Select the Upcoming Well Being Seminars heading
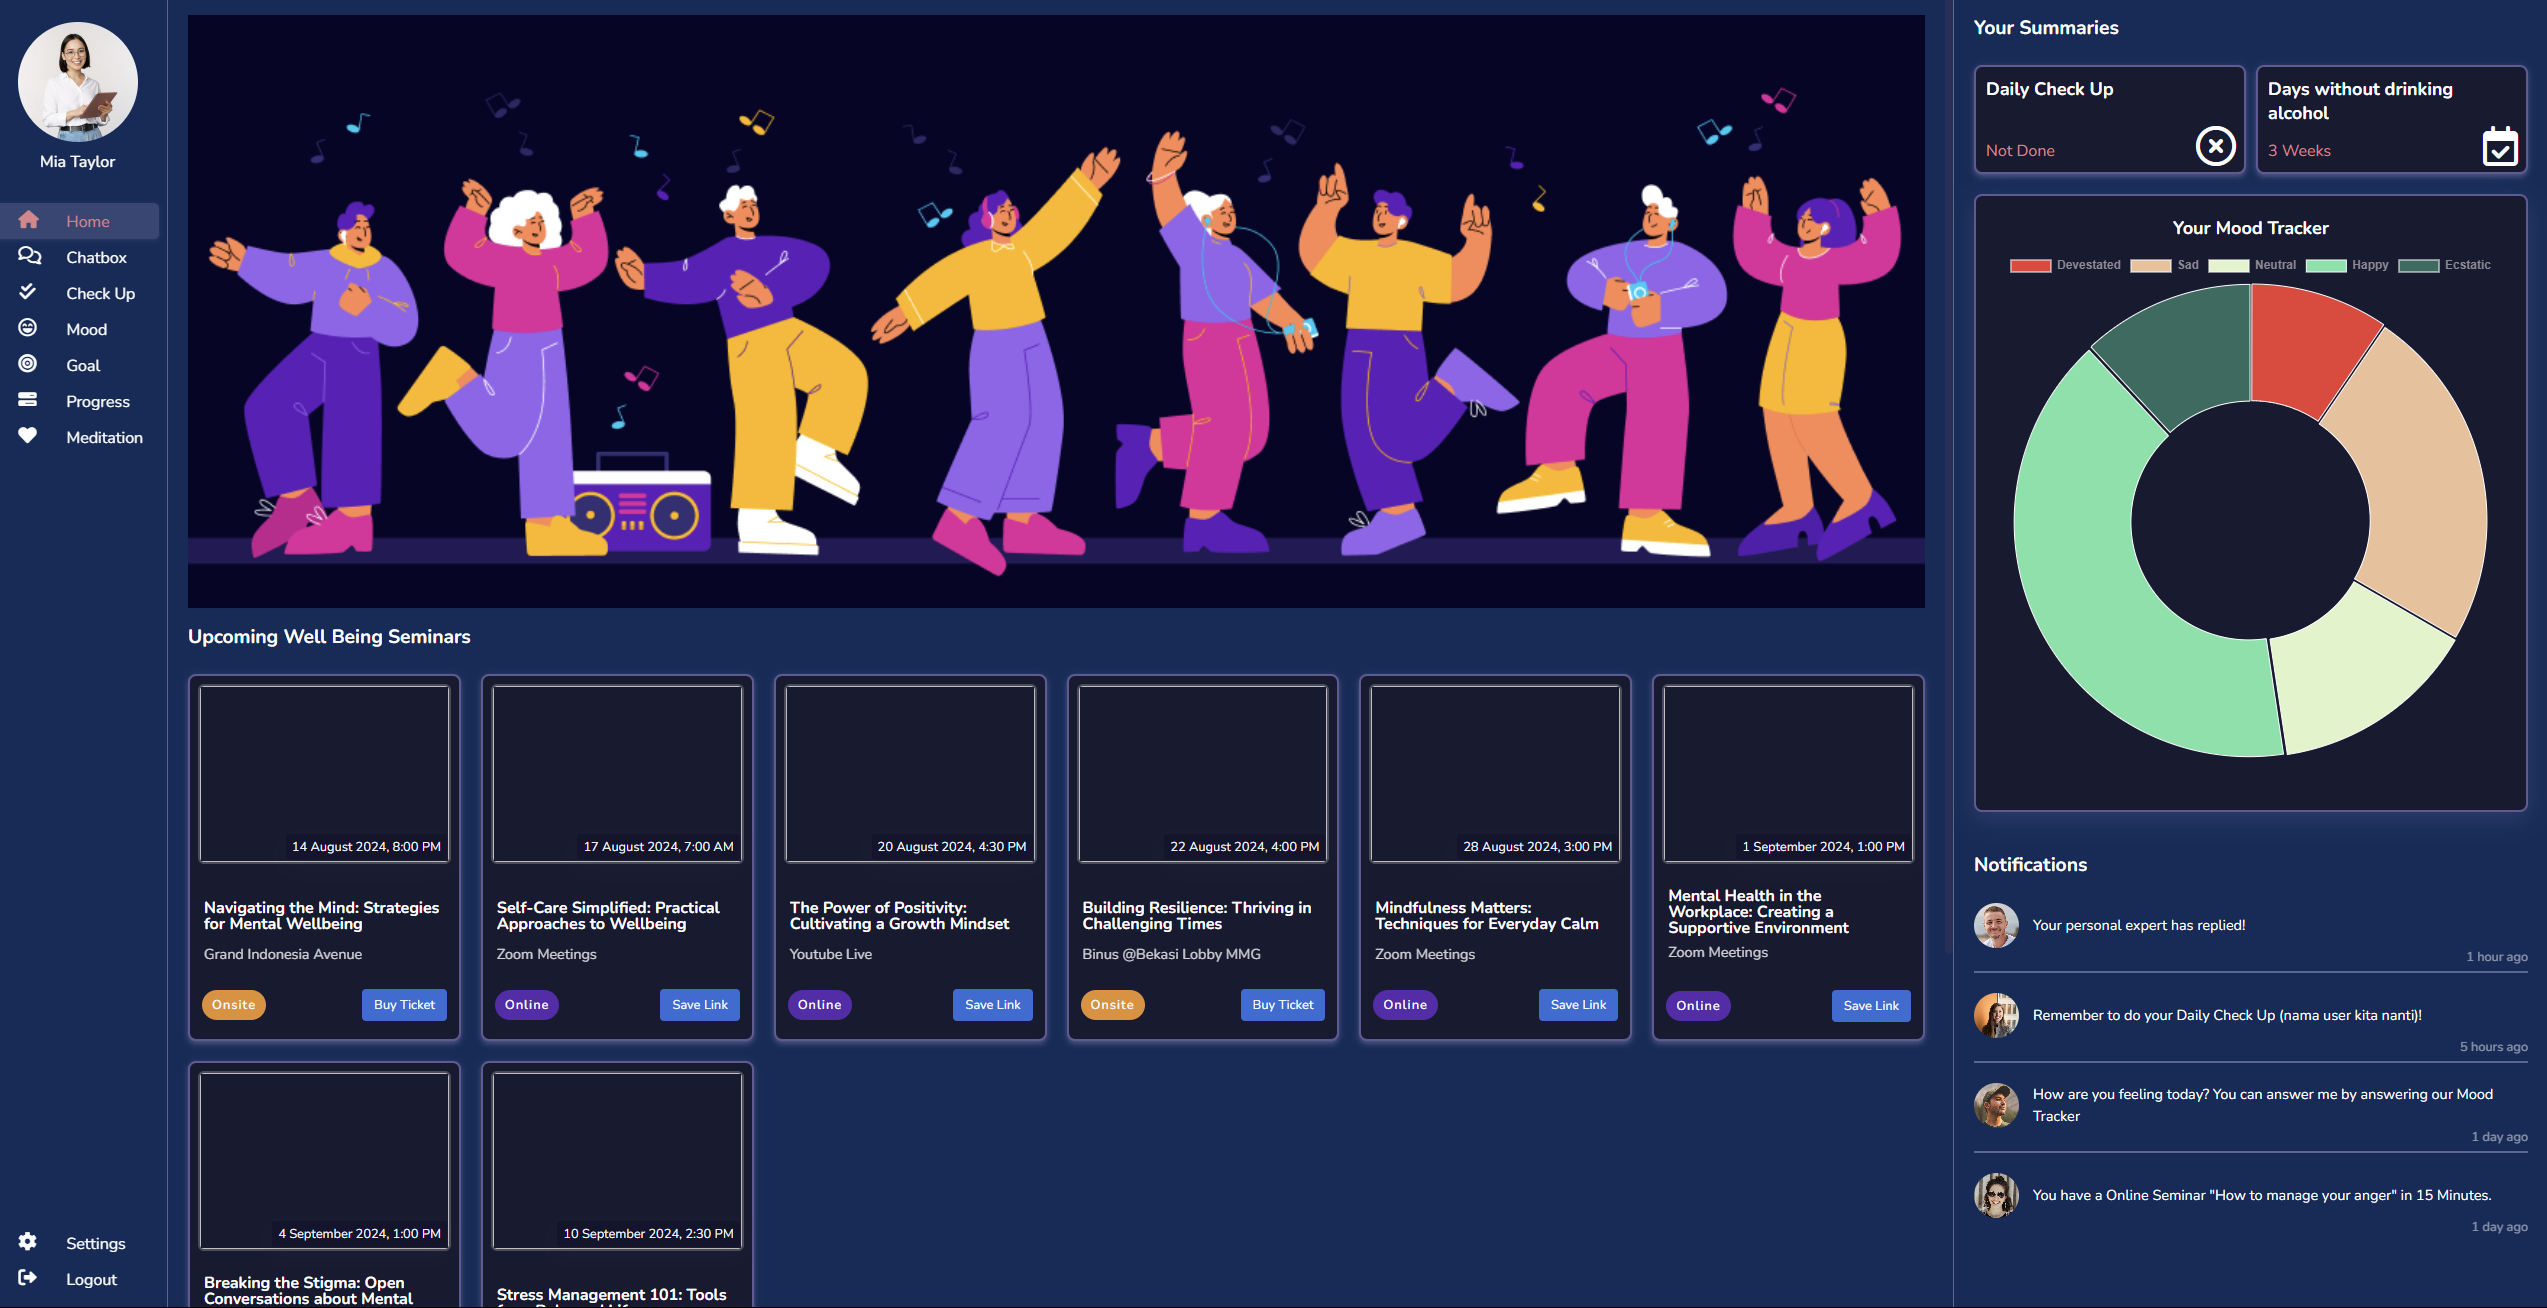Image resolution: width=2547 pixels, height=1308 pixels. pos(328,636)
